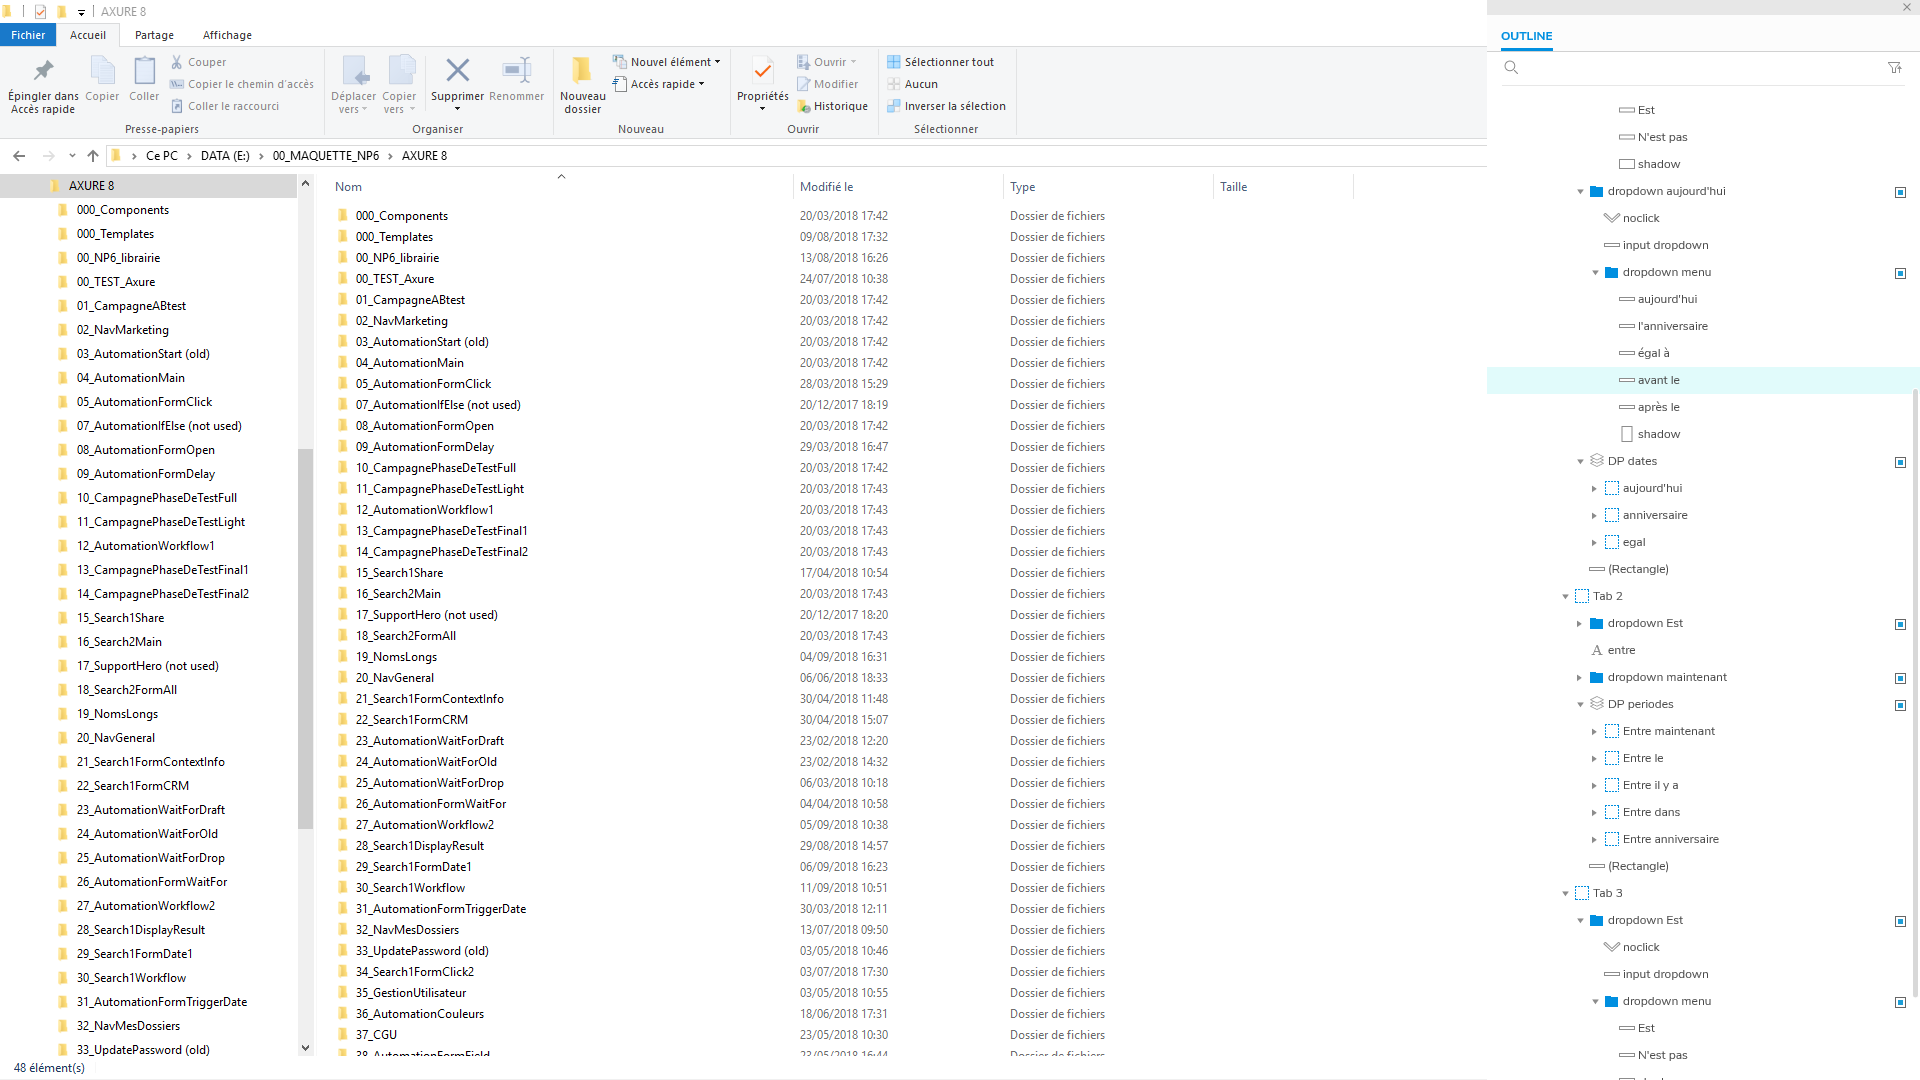Toggle blue marker beside dropdown maintenant
The image size is (1920, 1080).
tap(1900, 678)
